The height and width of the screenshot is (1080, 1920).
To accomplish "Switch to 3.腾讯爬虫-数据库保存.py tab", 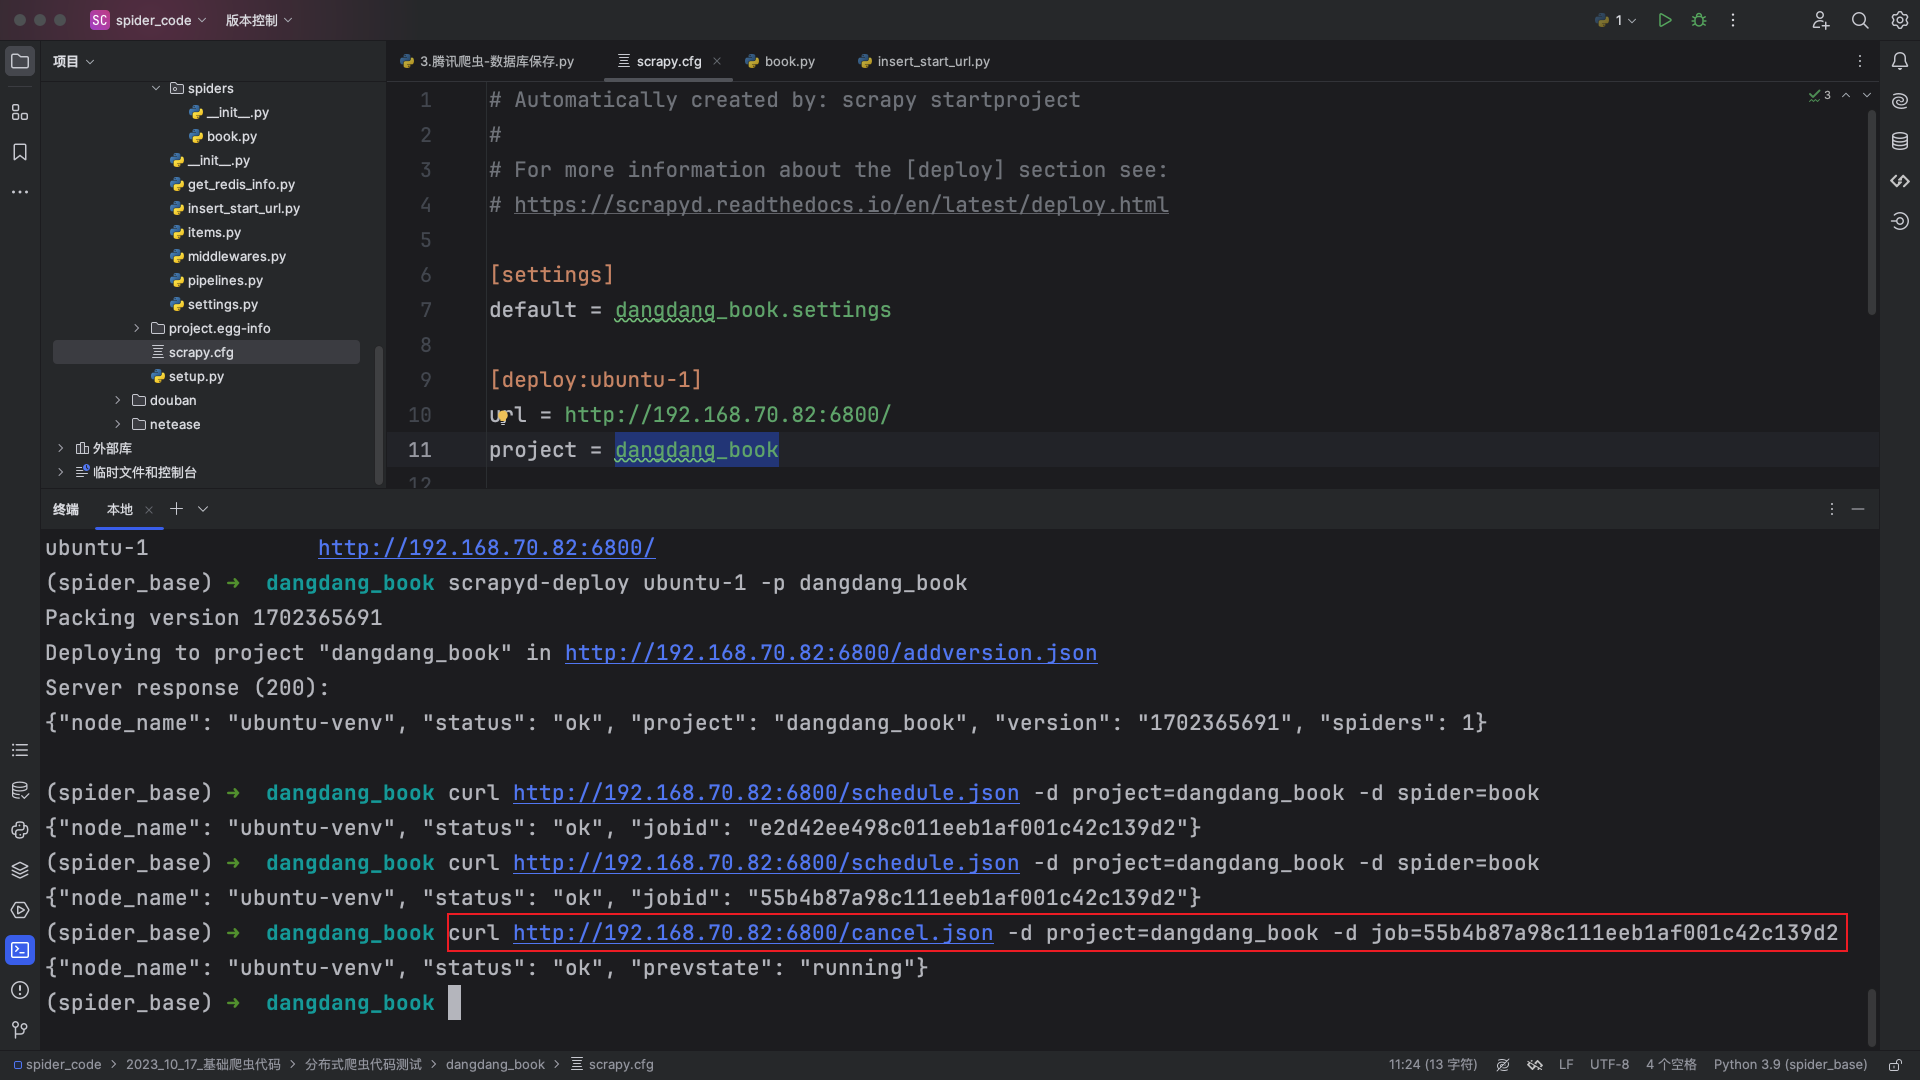I will [487, 62].
